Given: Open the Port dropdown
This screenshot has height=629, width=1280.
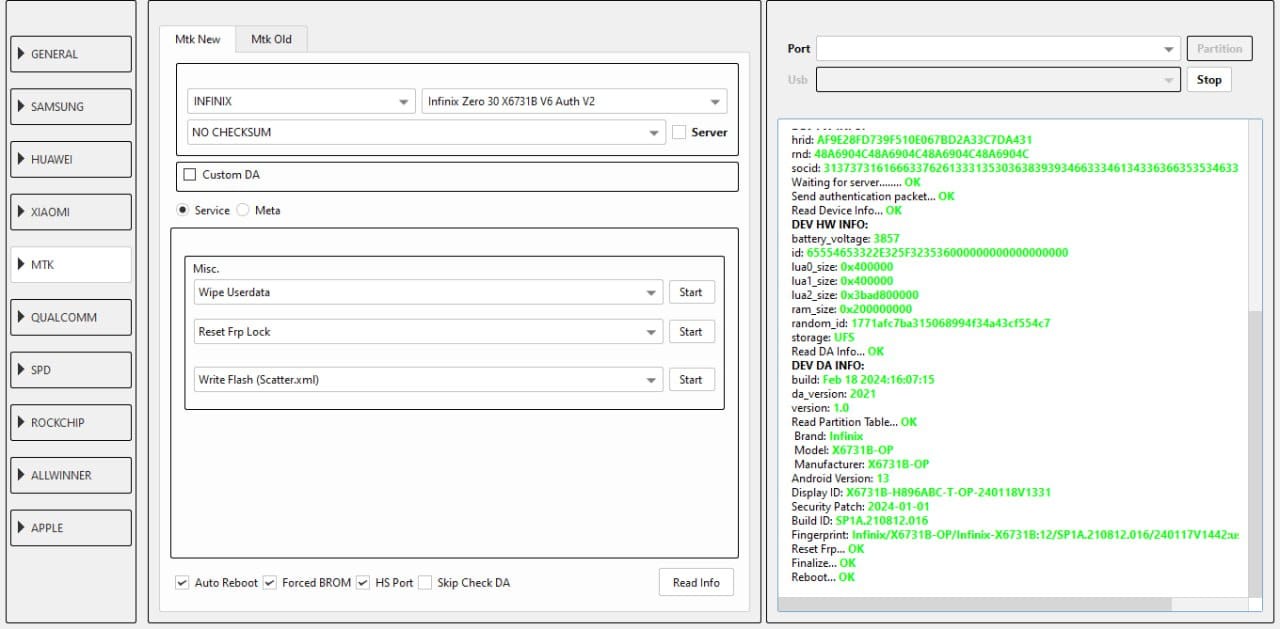Looking at the screenshot, I should [998, 49].
